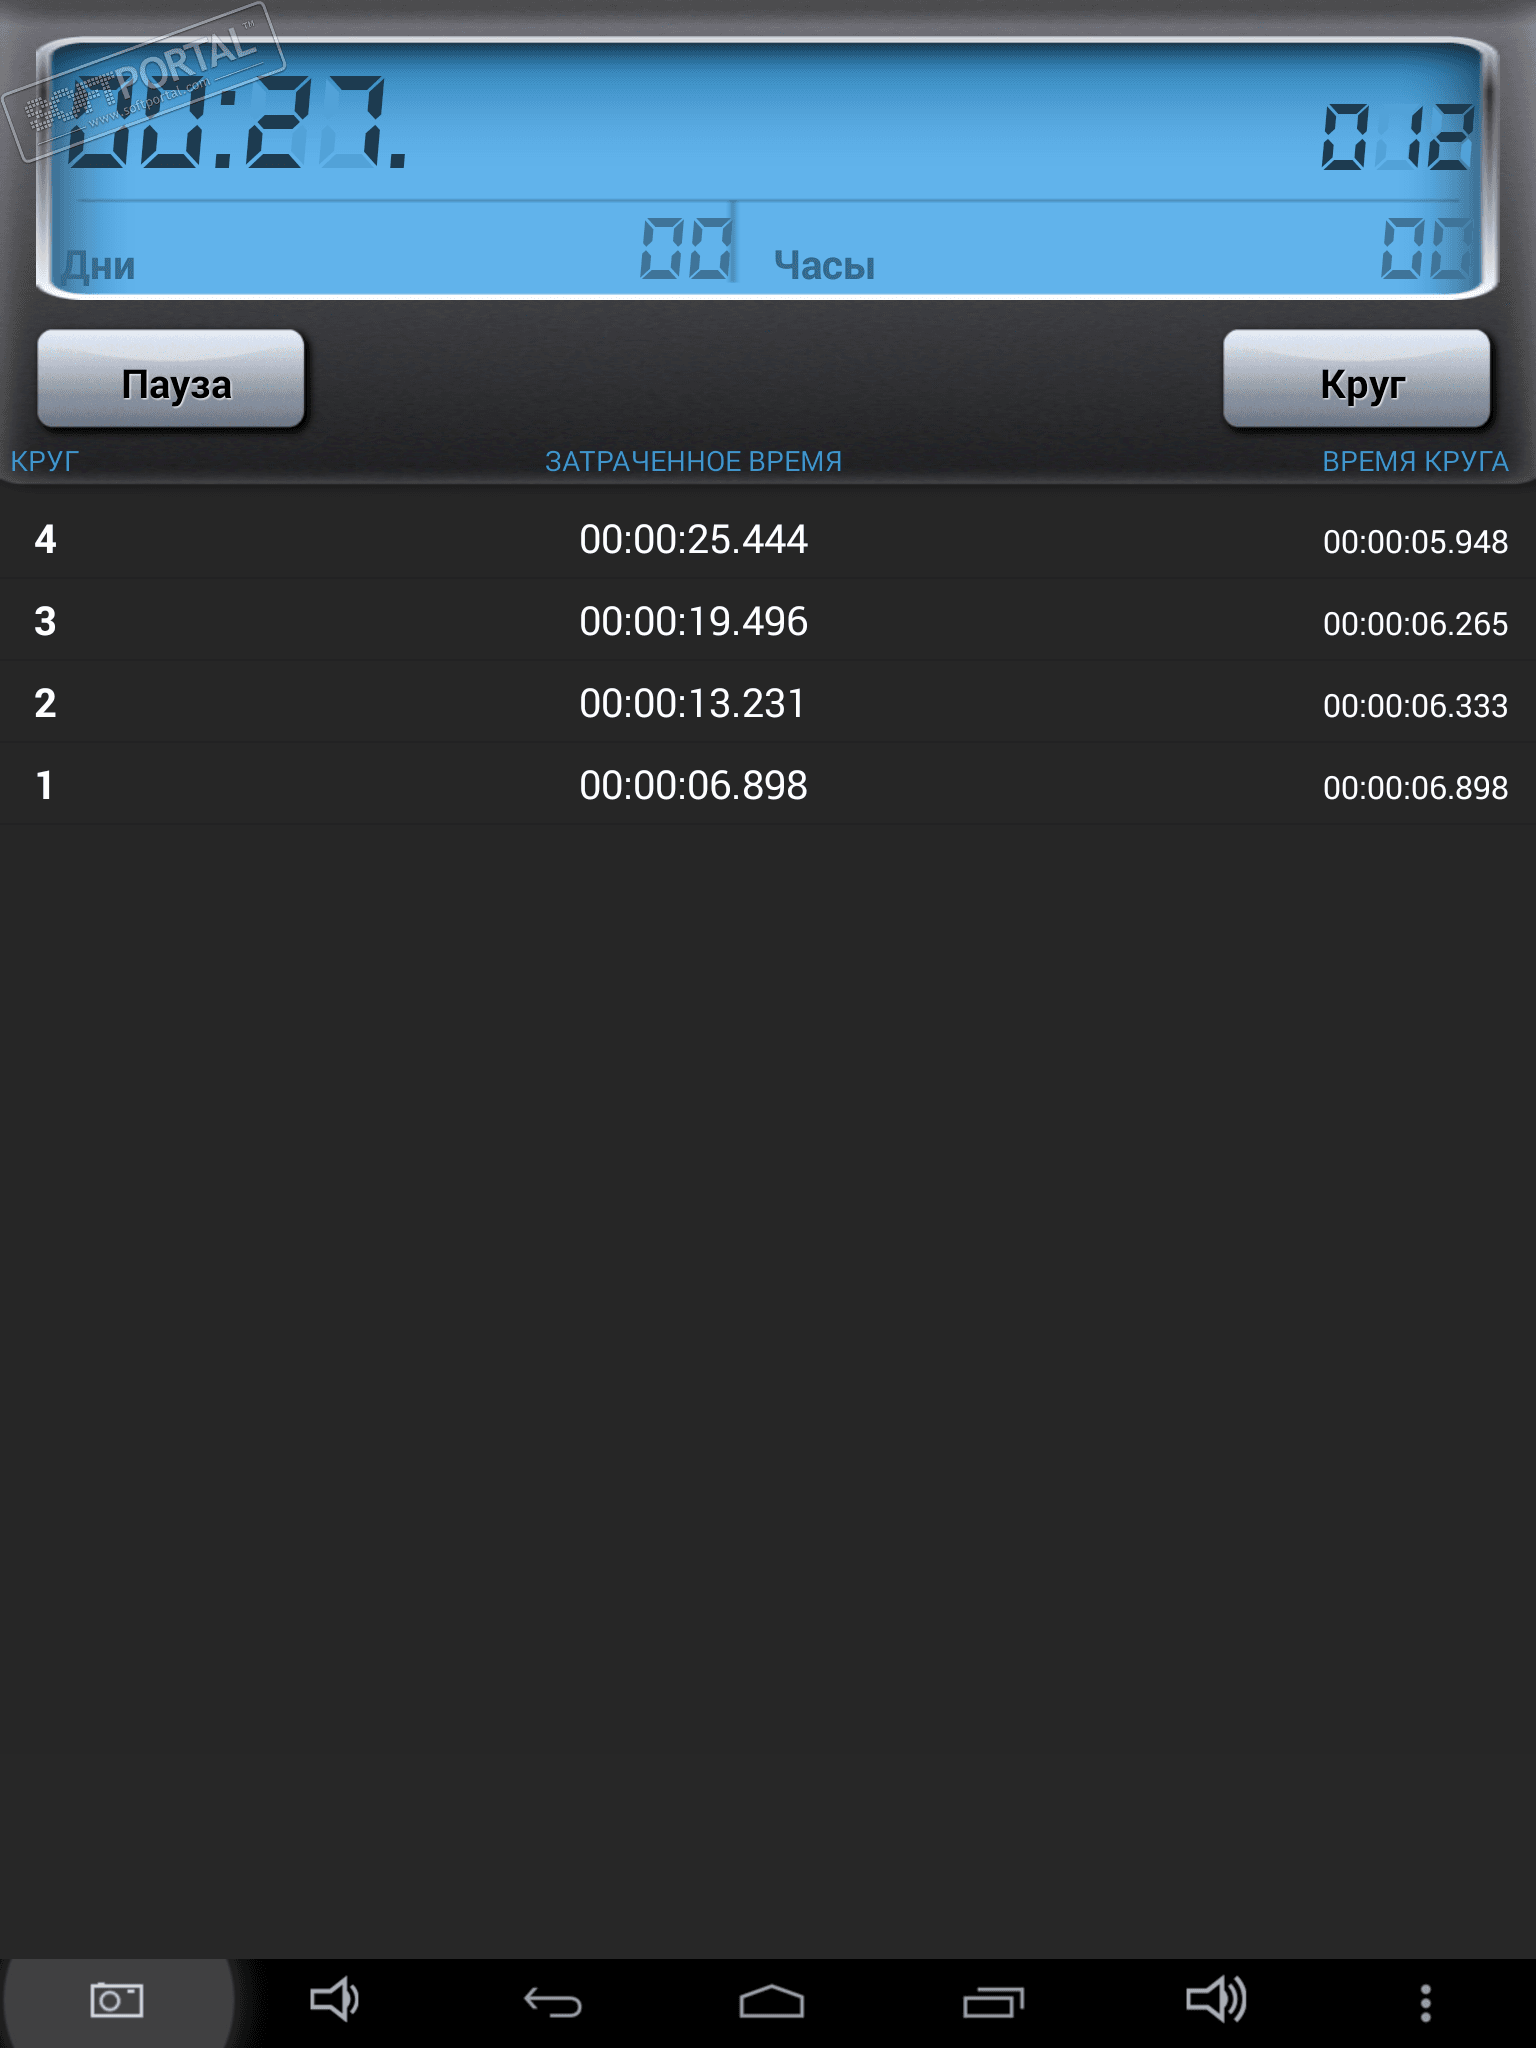Viewport: 1536px width, 2048px height.
Task: Show recent apps icon
Action: pos(993,2002)
